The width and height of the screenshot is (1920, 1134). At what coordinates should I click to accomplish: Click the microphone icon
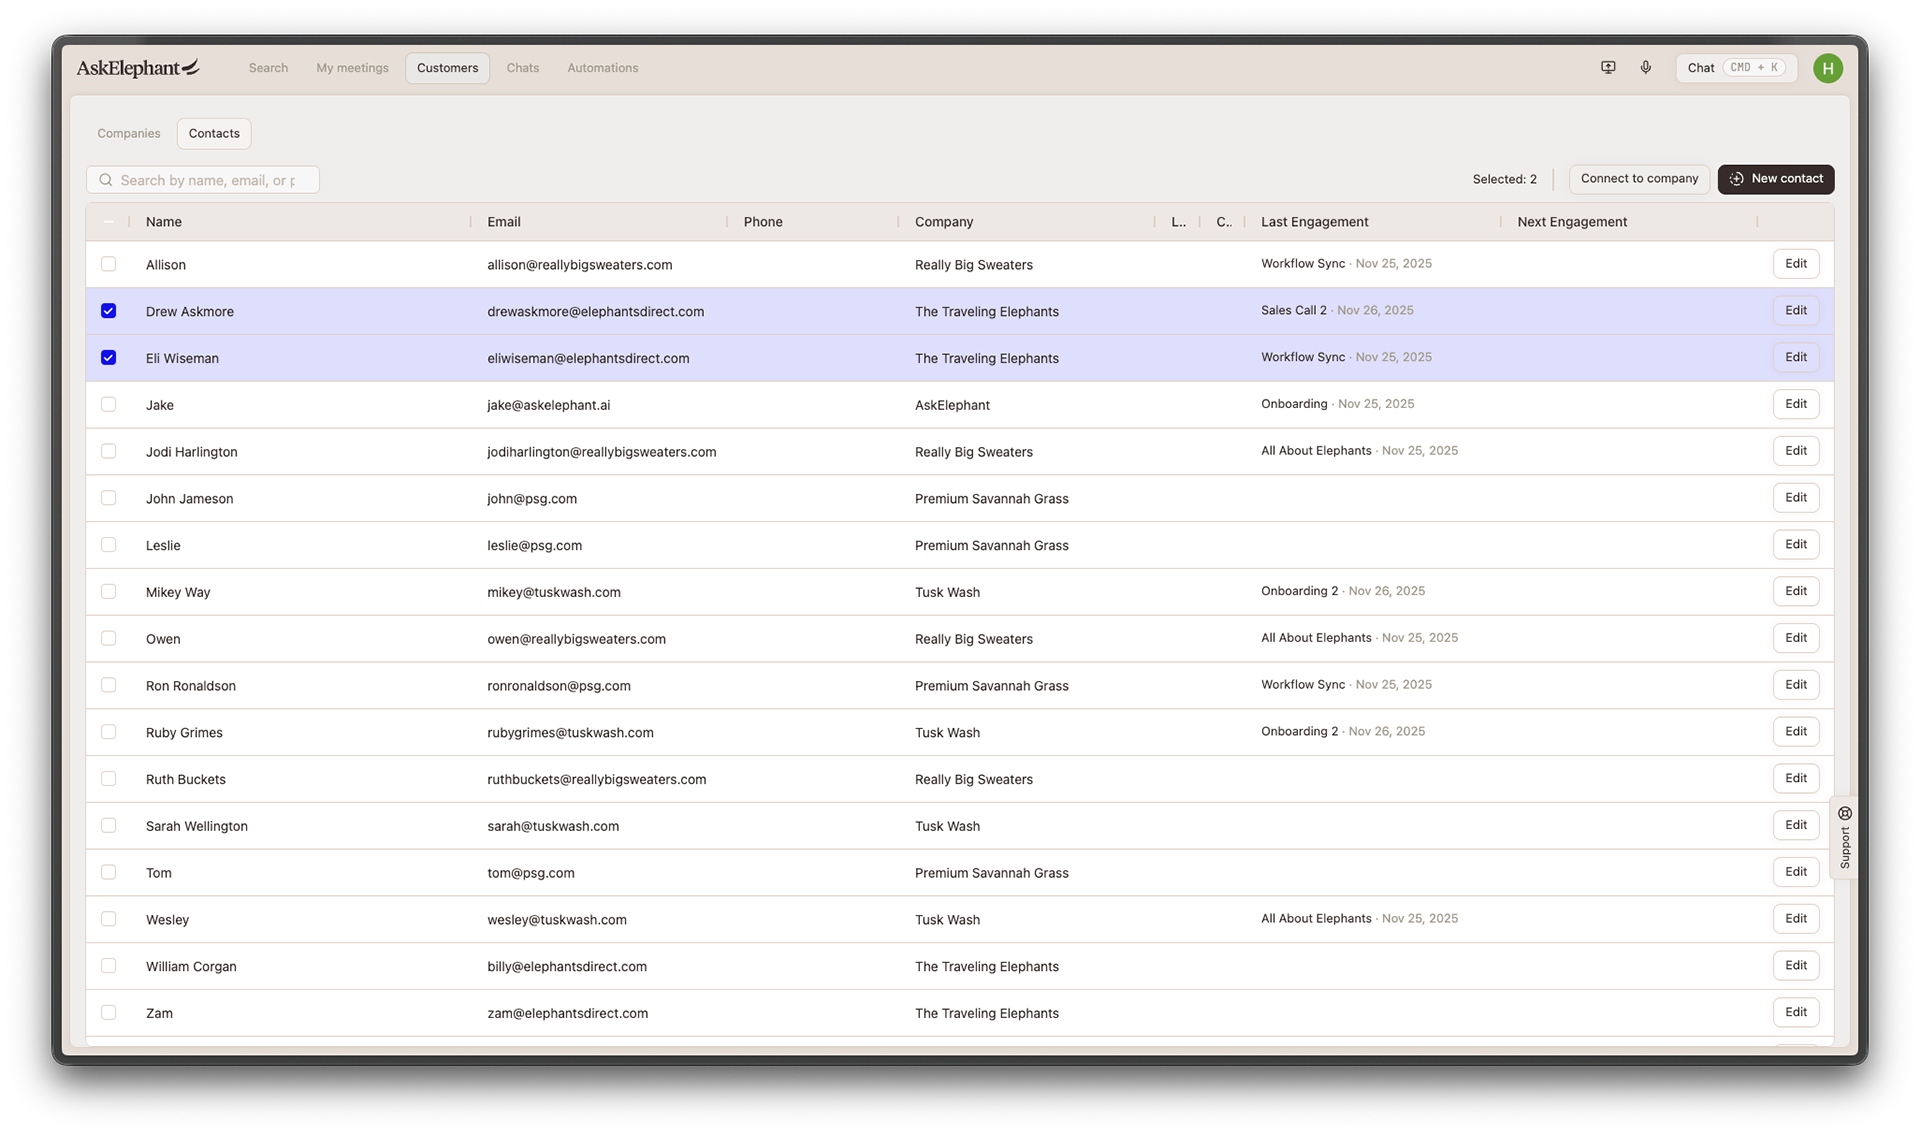(x=1646, y=68)
